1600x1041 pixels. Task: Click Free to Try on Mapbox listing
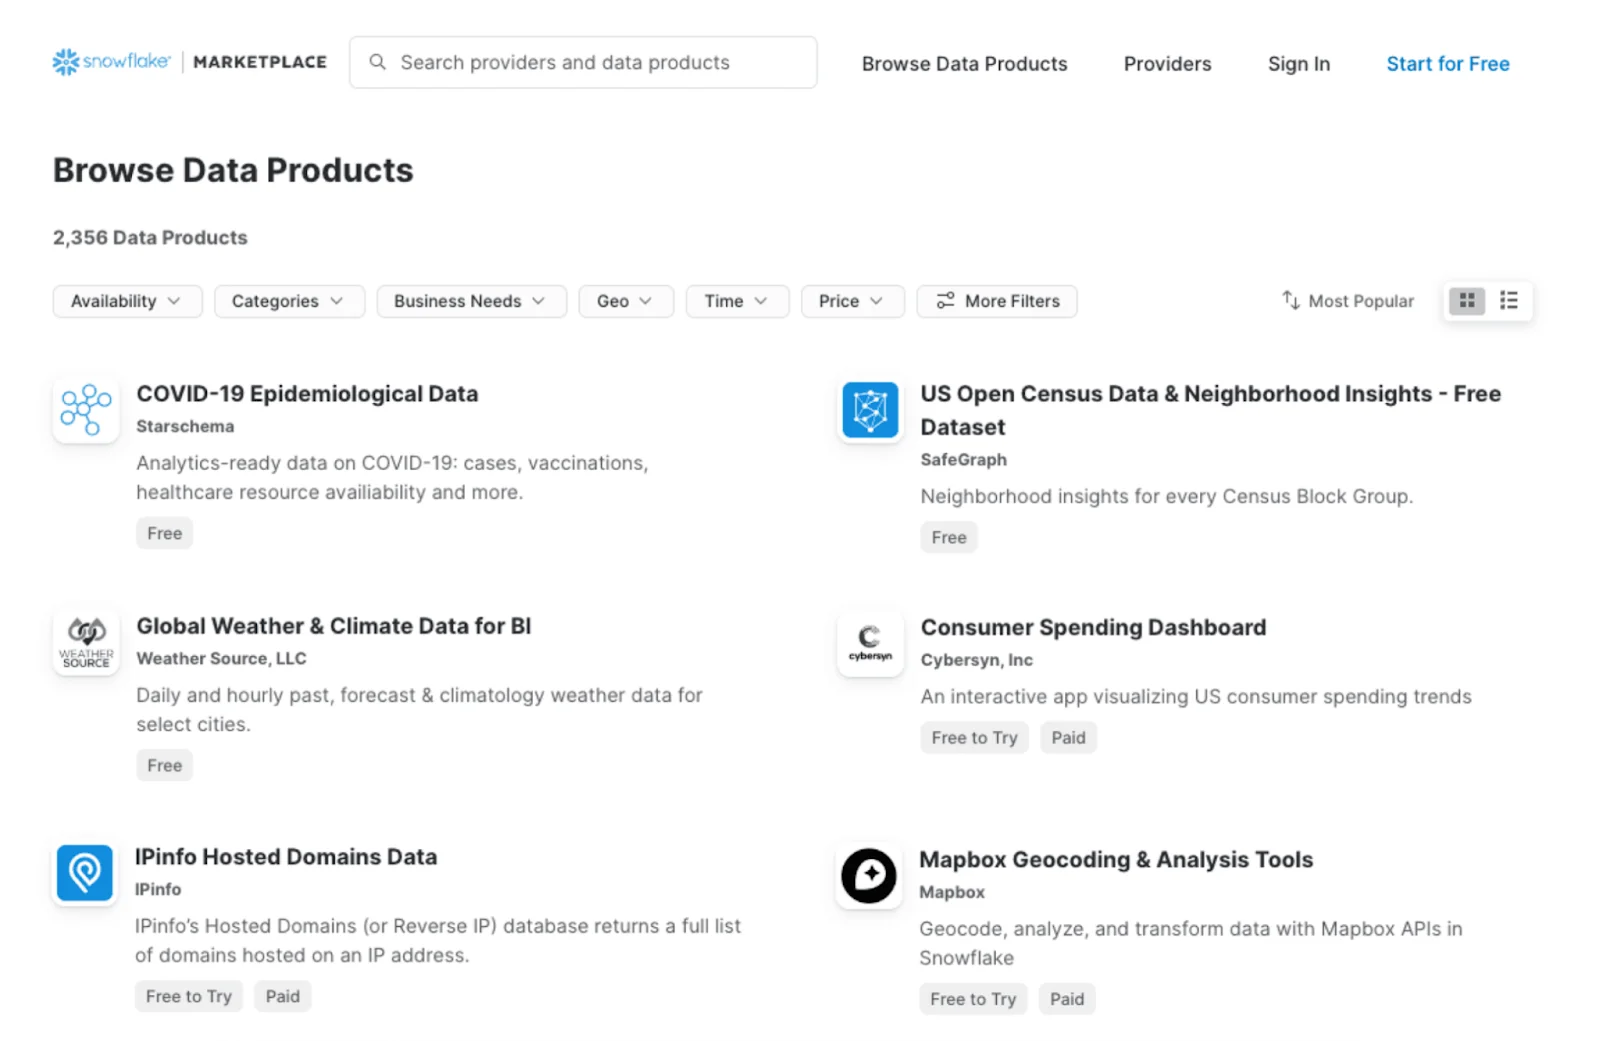973,998
